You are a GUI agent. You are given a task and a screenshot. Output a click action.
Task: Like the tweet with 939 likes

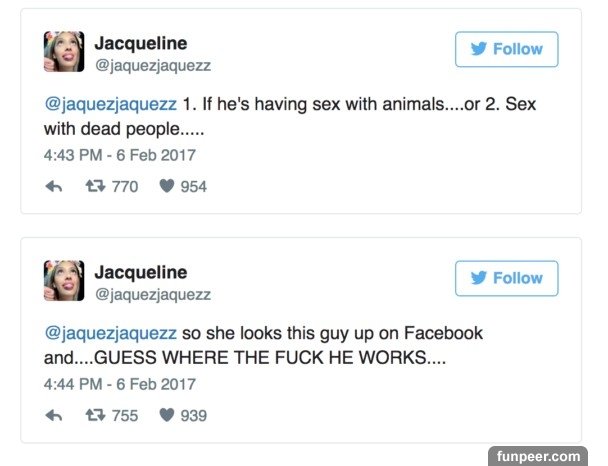pos(168,415)
